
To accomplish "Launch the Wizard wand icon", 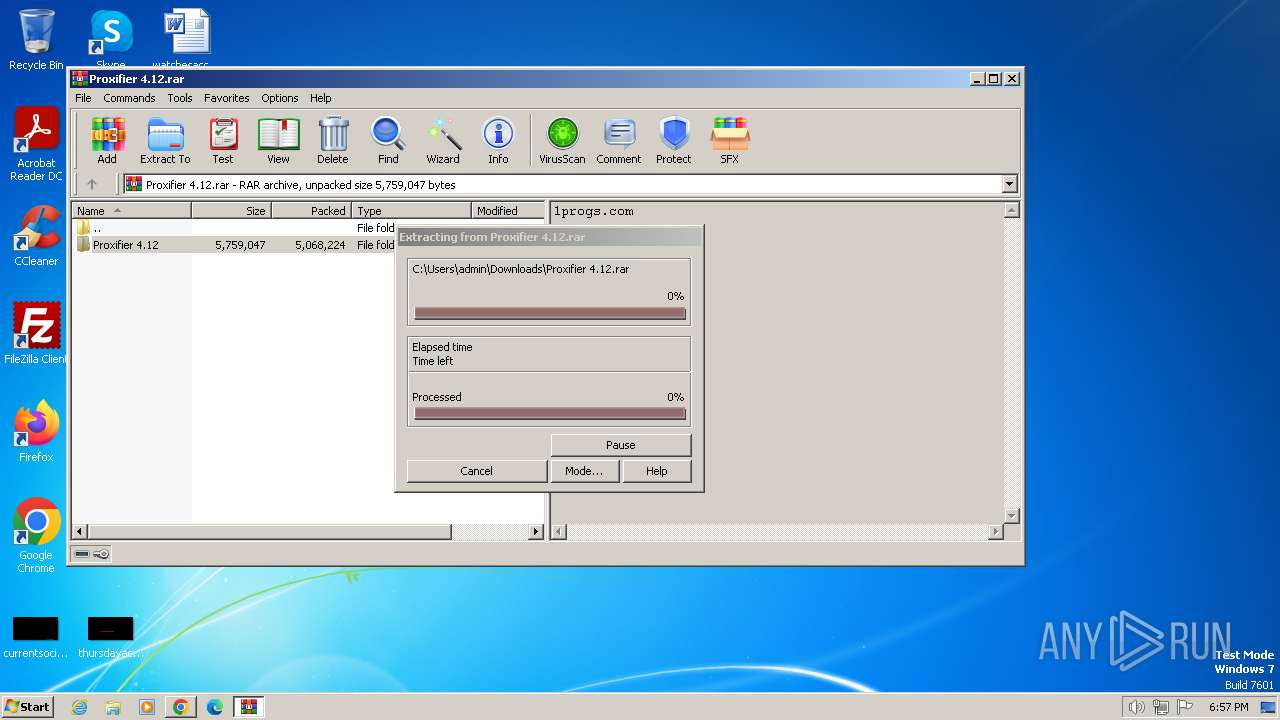I will coord(443,140).
